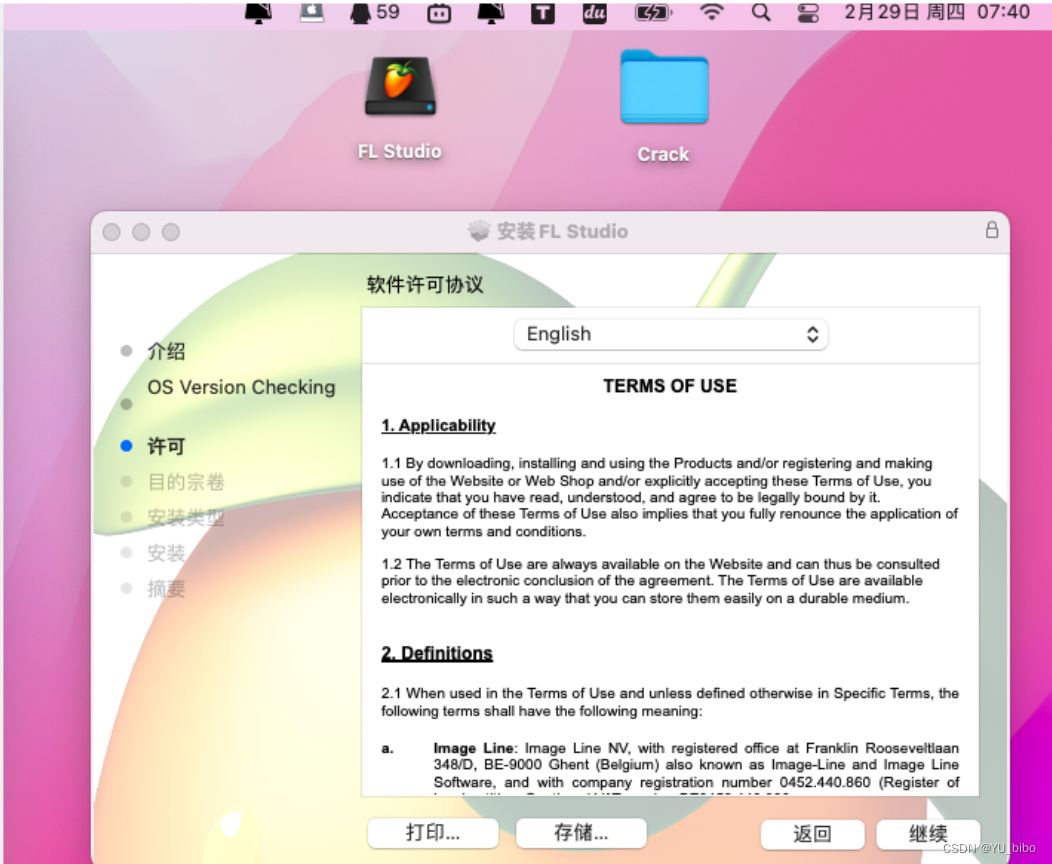Click the paragraph starting '1.1 By downloading'
Screen dimensions: 1052x864
click(x=670, y=497)
